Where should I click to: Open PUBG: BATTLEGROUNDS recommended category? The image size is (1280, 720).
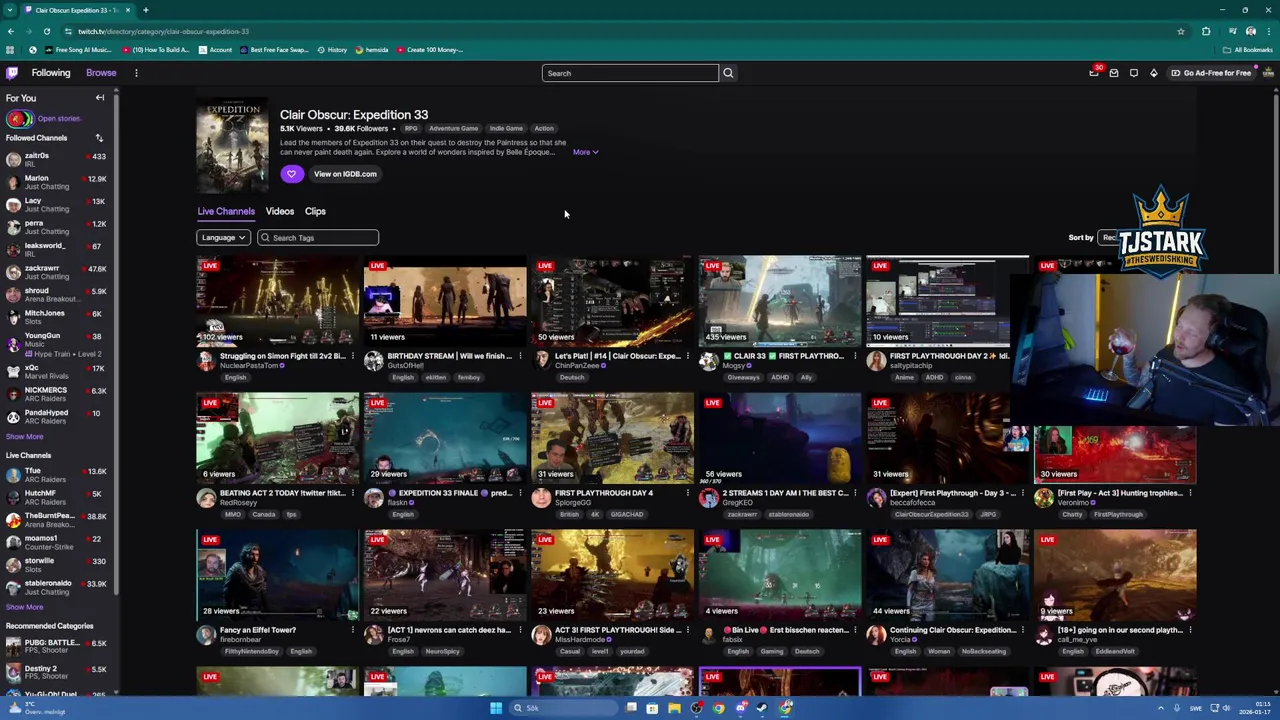(x=58, y=646)
